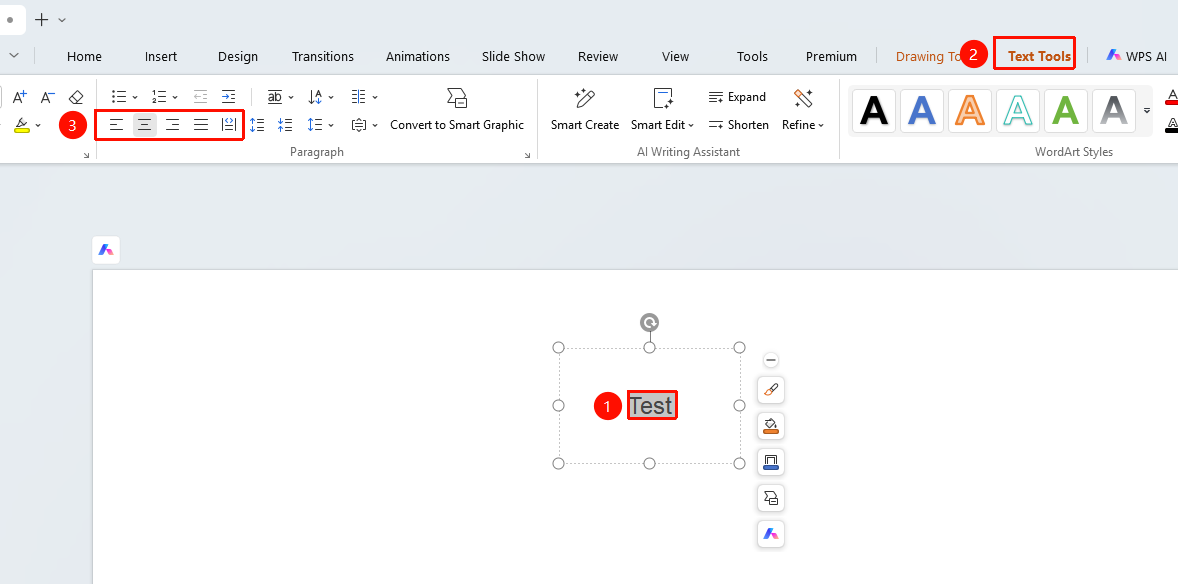Viewport: 1178px width, 584px height.
Task: Apply the gray gradient WordArt style
Action: (1114, 111)
